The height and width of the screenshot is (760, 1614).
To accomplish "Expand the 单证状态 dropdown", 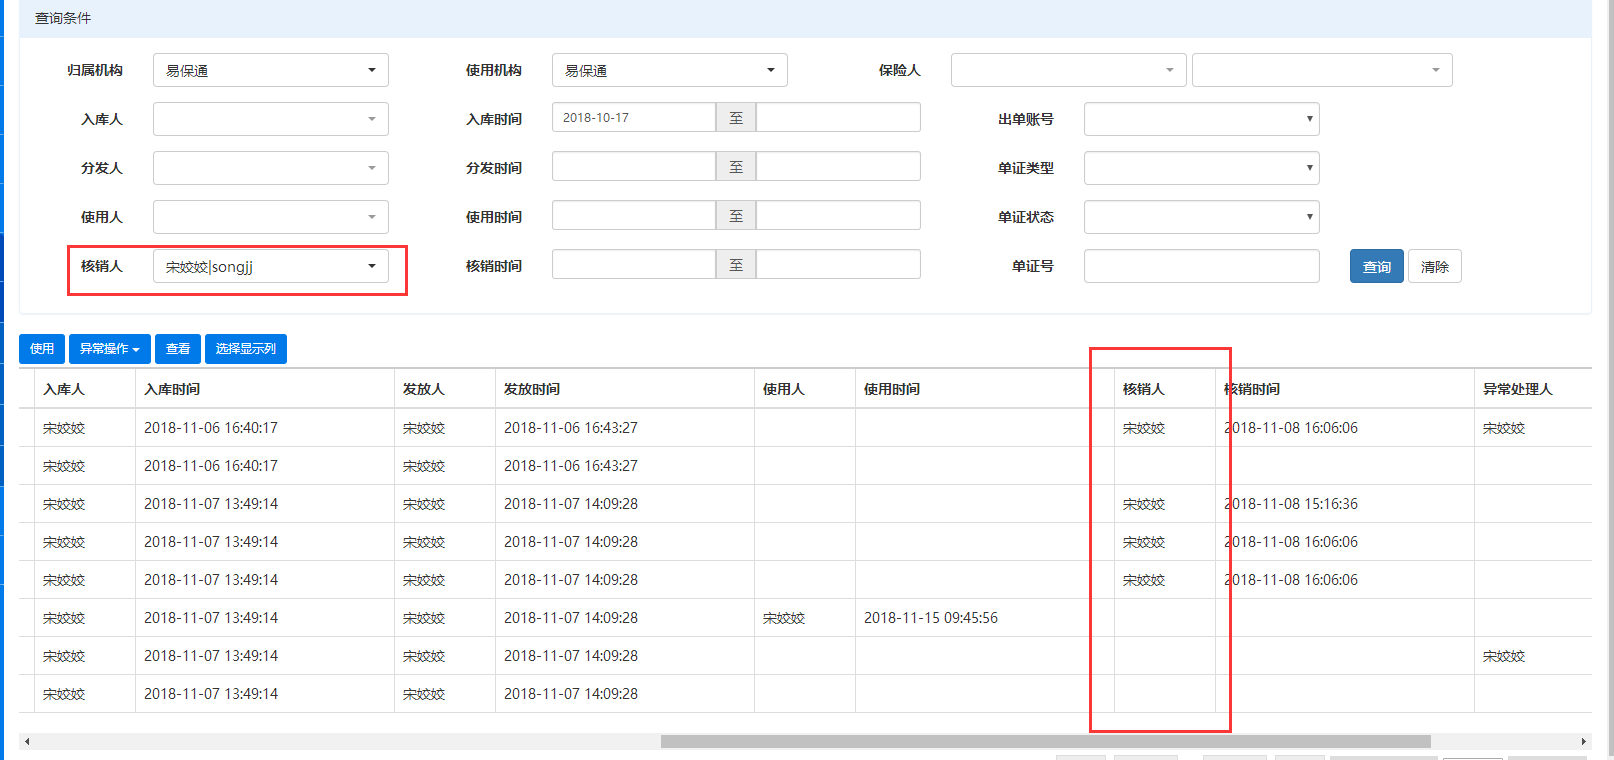I will point(1201,217).
